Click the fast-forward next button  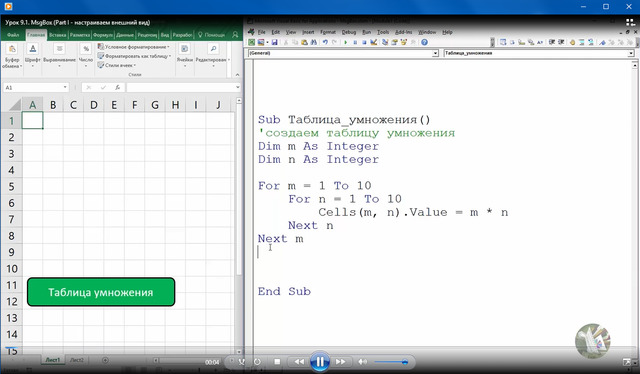[340, 362]
